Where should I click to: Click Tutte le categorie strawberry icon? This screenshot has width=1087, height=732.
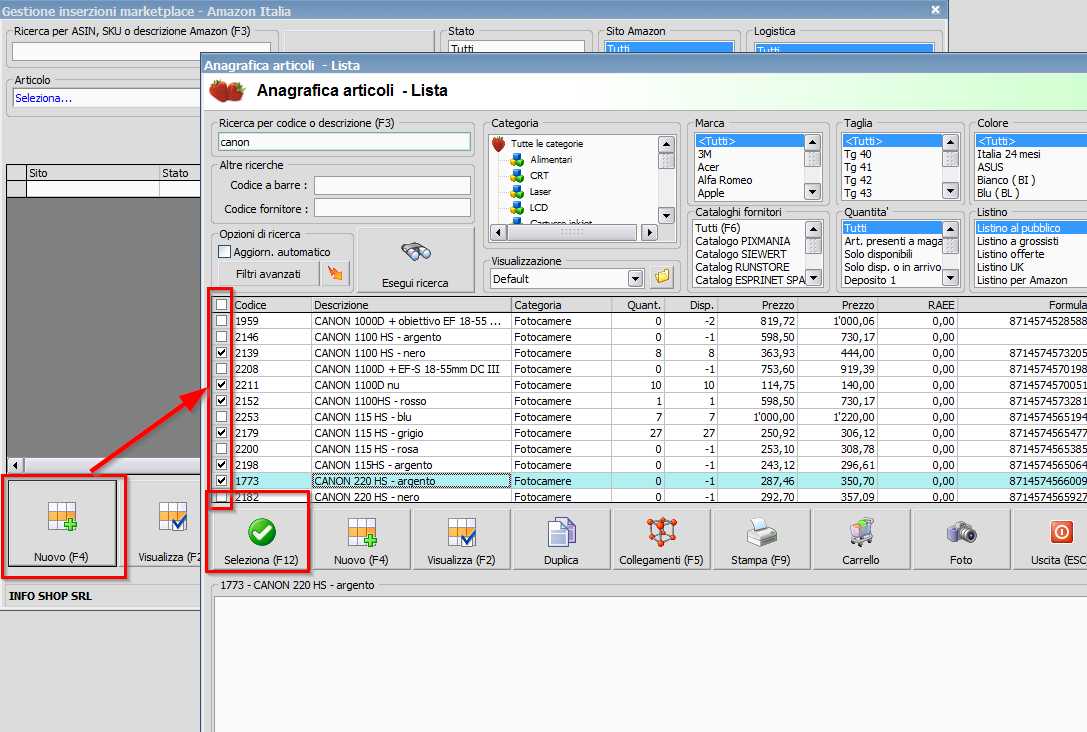498,143
